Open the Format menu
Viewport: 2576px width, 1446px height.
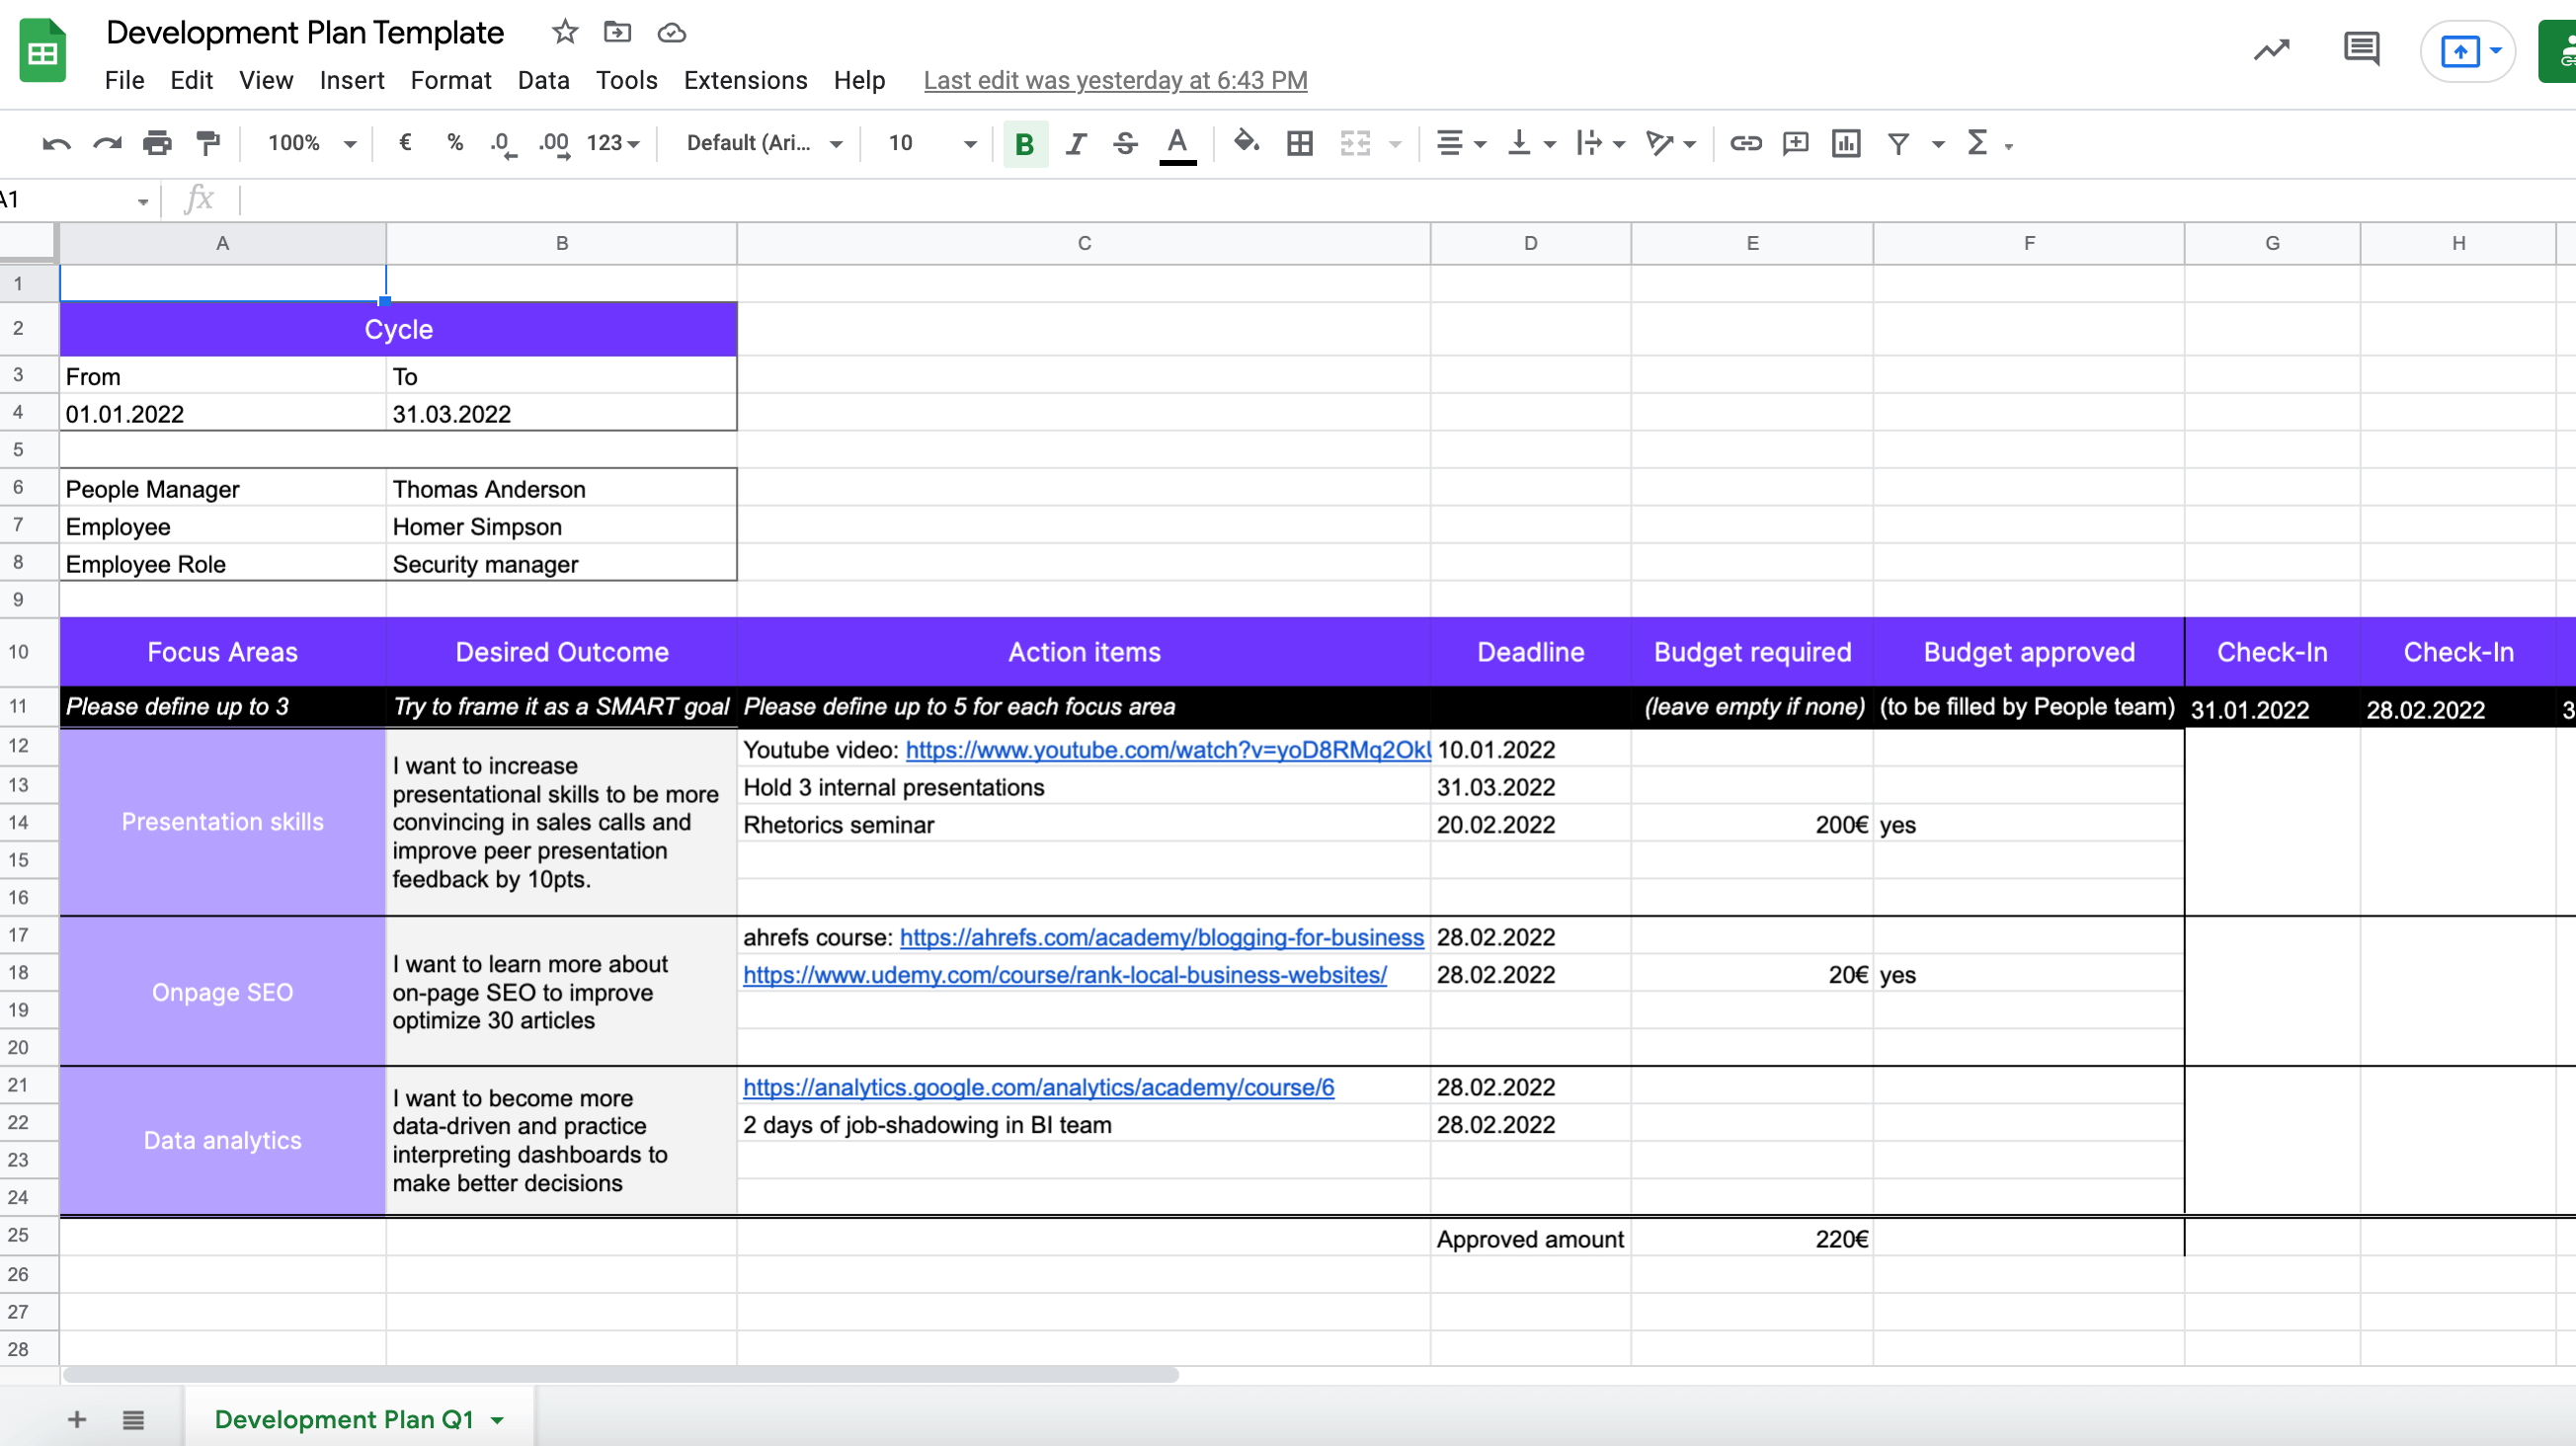450,80
